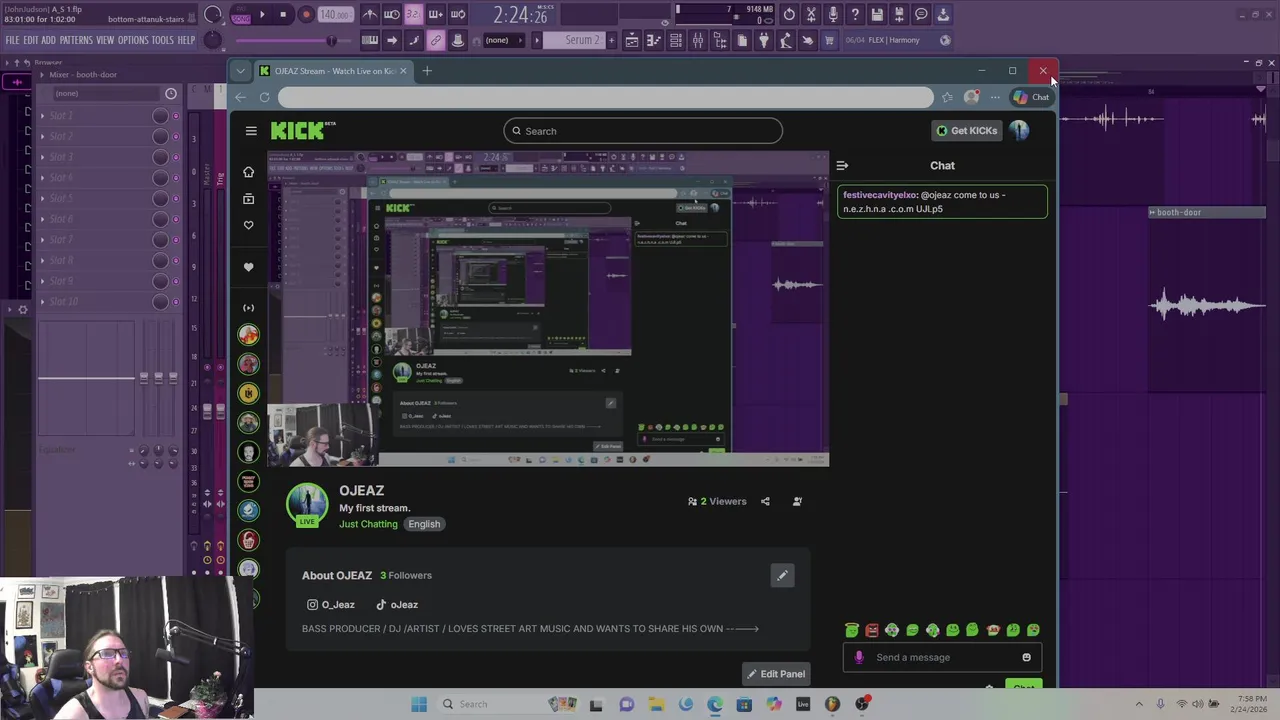This screenshot has height=720, width=1280.
Task: Open a new browser tab
Action: (427, 71)
